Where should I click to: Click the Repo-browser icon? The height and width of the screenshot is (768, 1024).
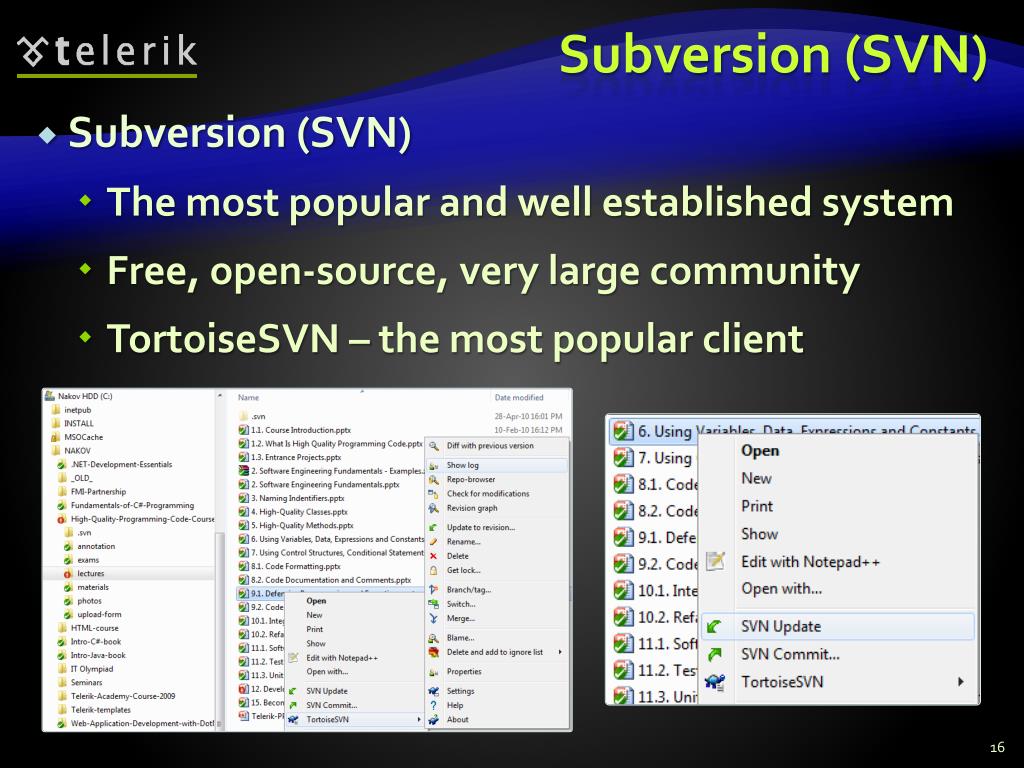(434, 480)
